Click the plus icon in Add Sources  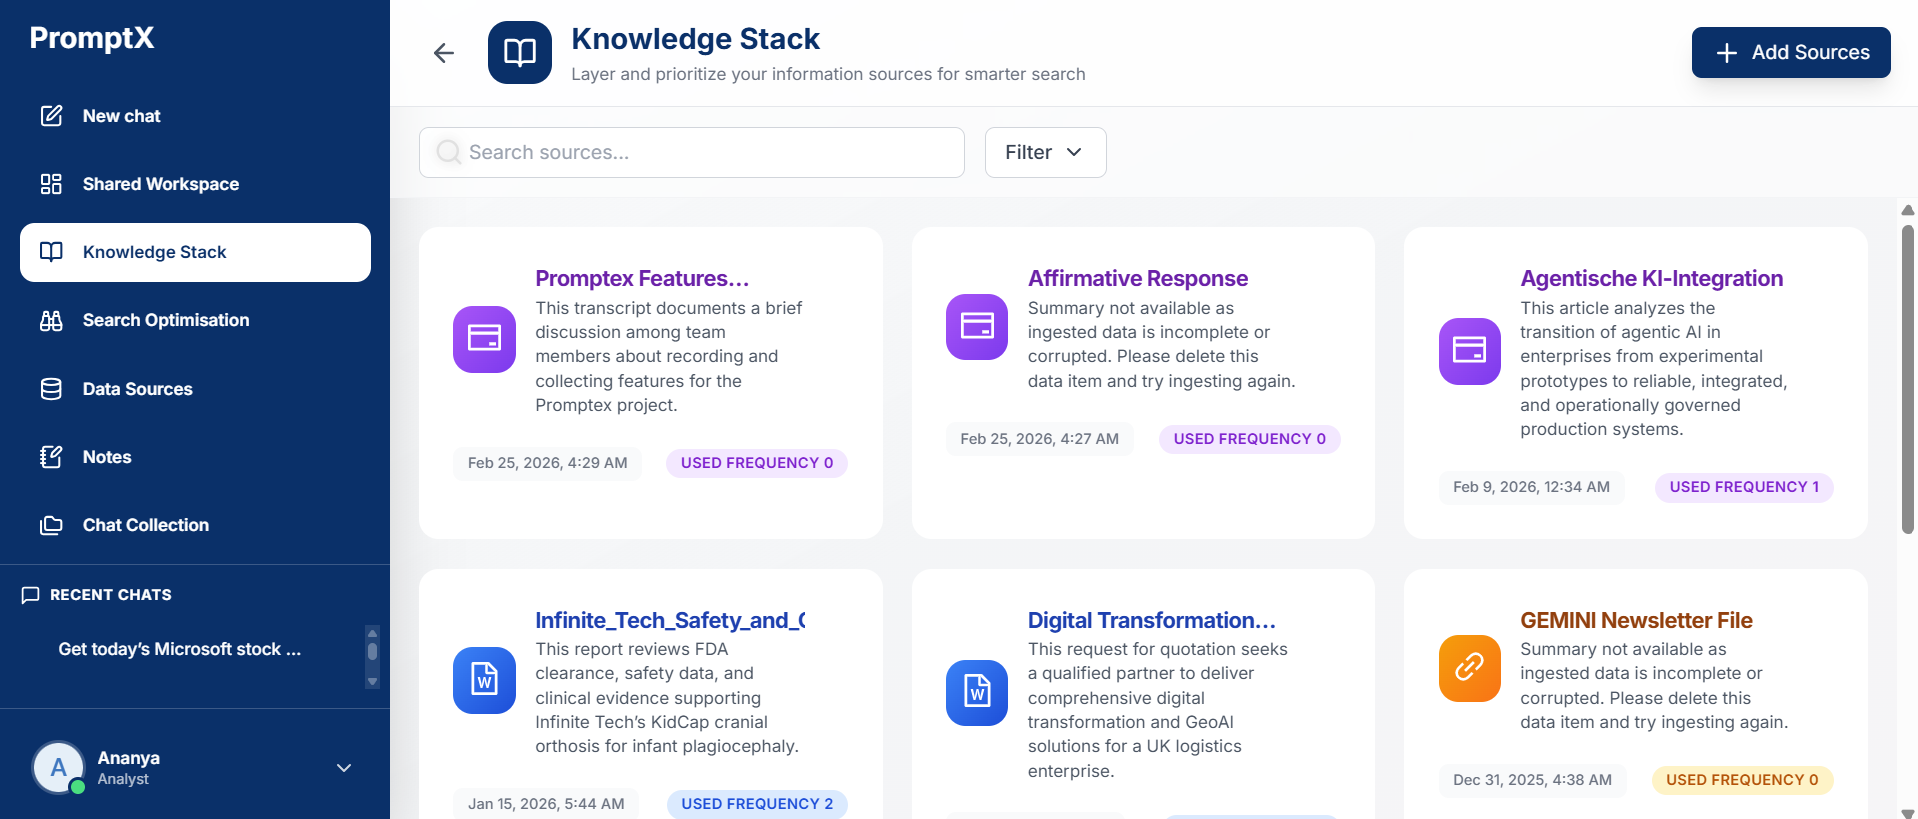coord(1726,53)
